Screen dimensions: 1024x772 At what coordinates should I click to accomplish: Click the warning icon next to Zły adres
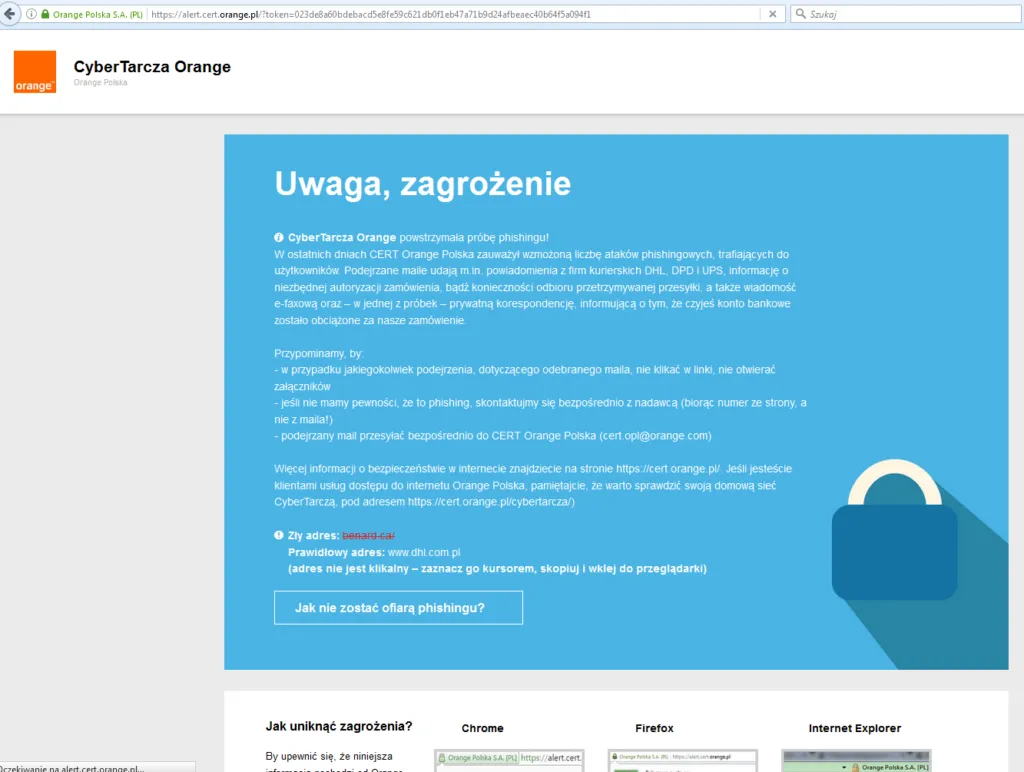click(279, 536)
